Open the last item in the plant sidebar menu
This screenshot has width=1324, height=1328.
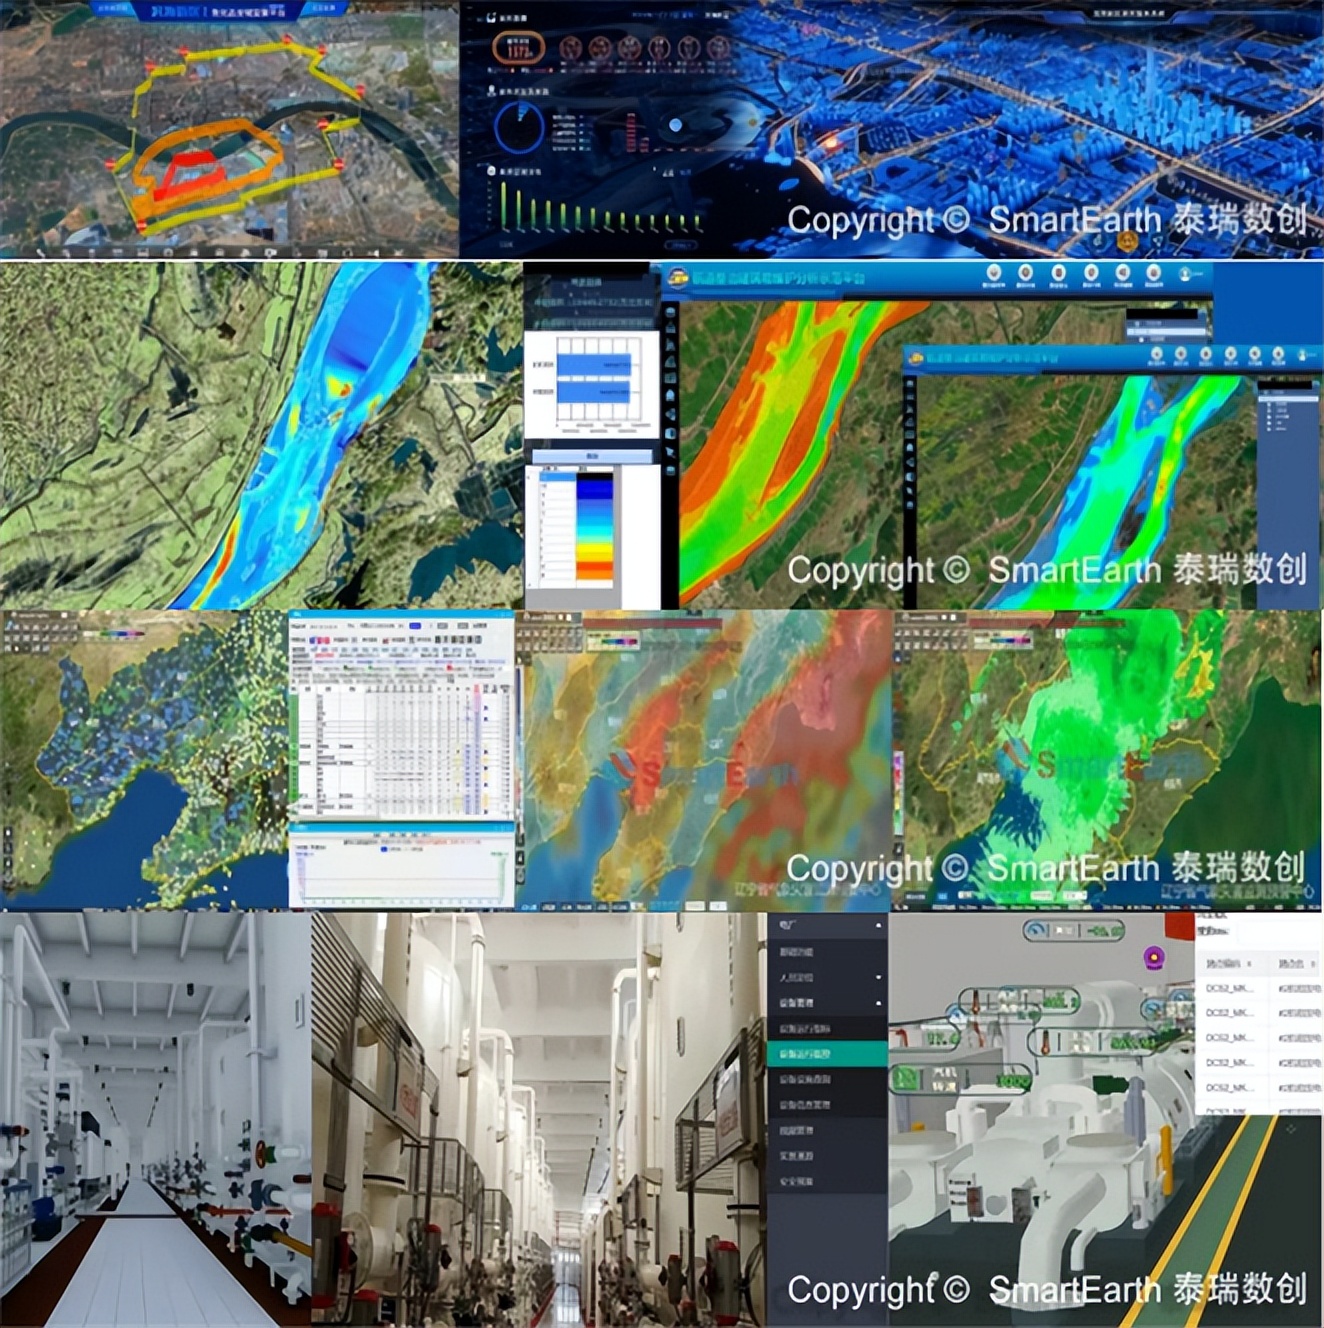point(827,1181)
